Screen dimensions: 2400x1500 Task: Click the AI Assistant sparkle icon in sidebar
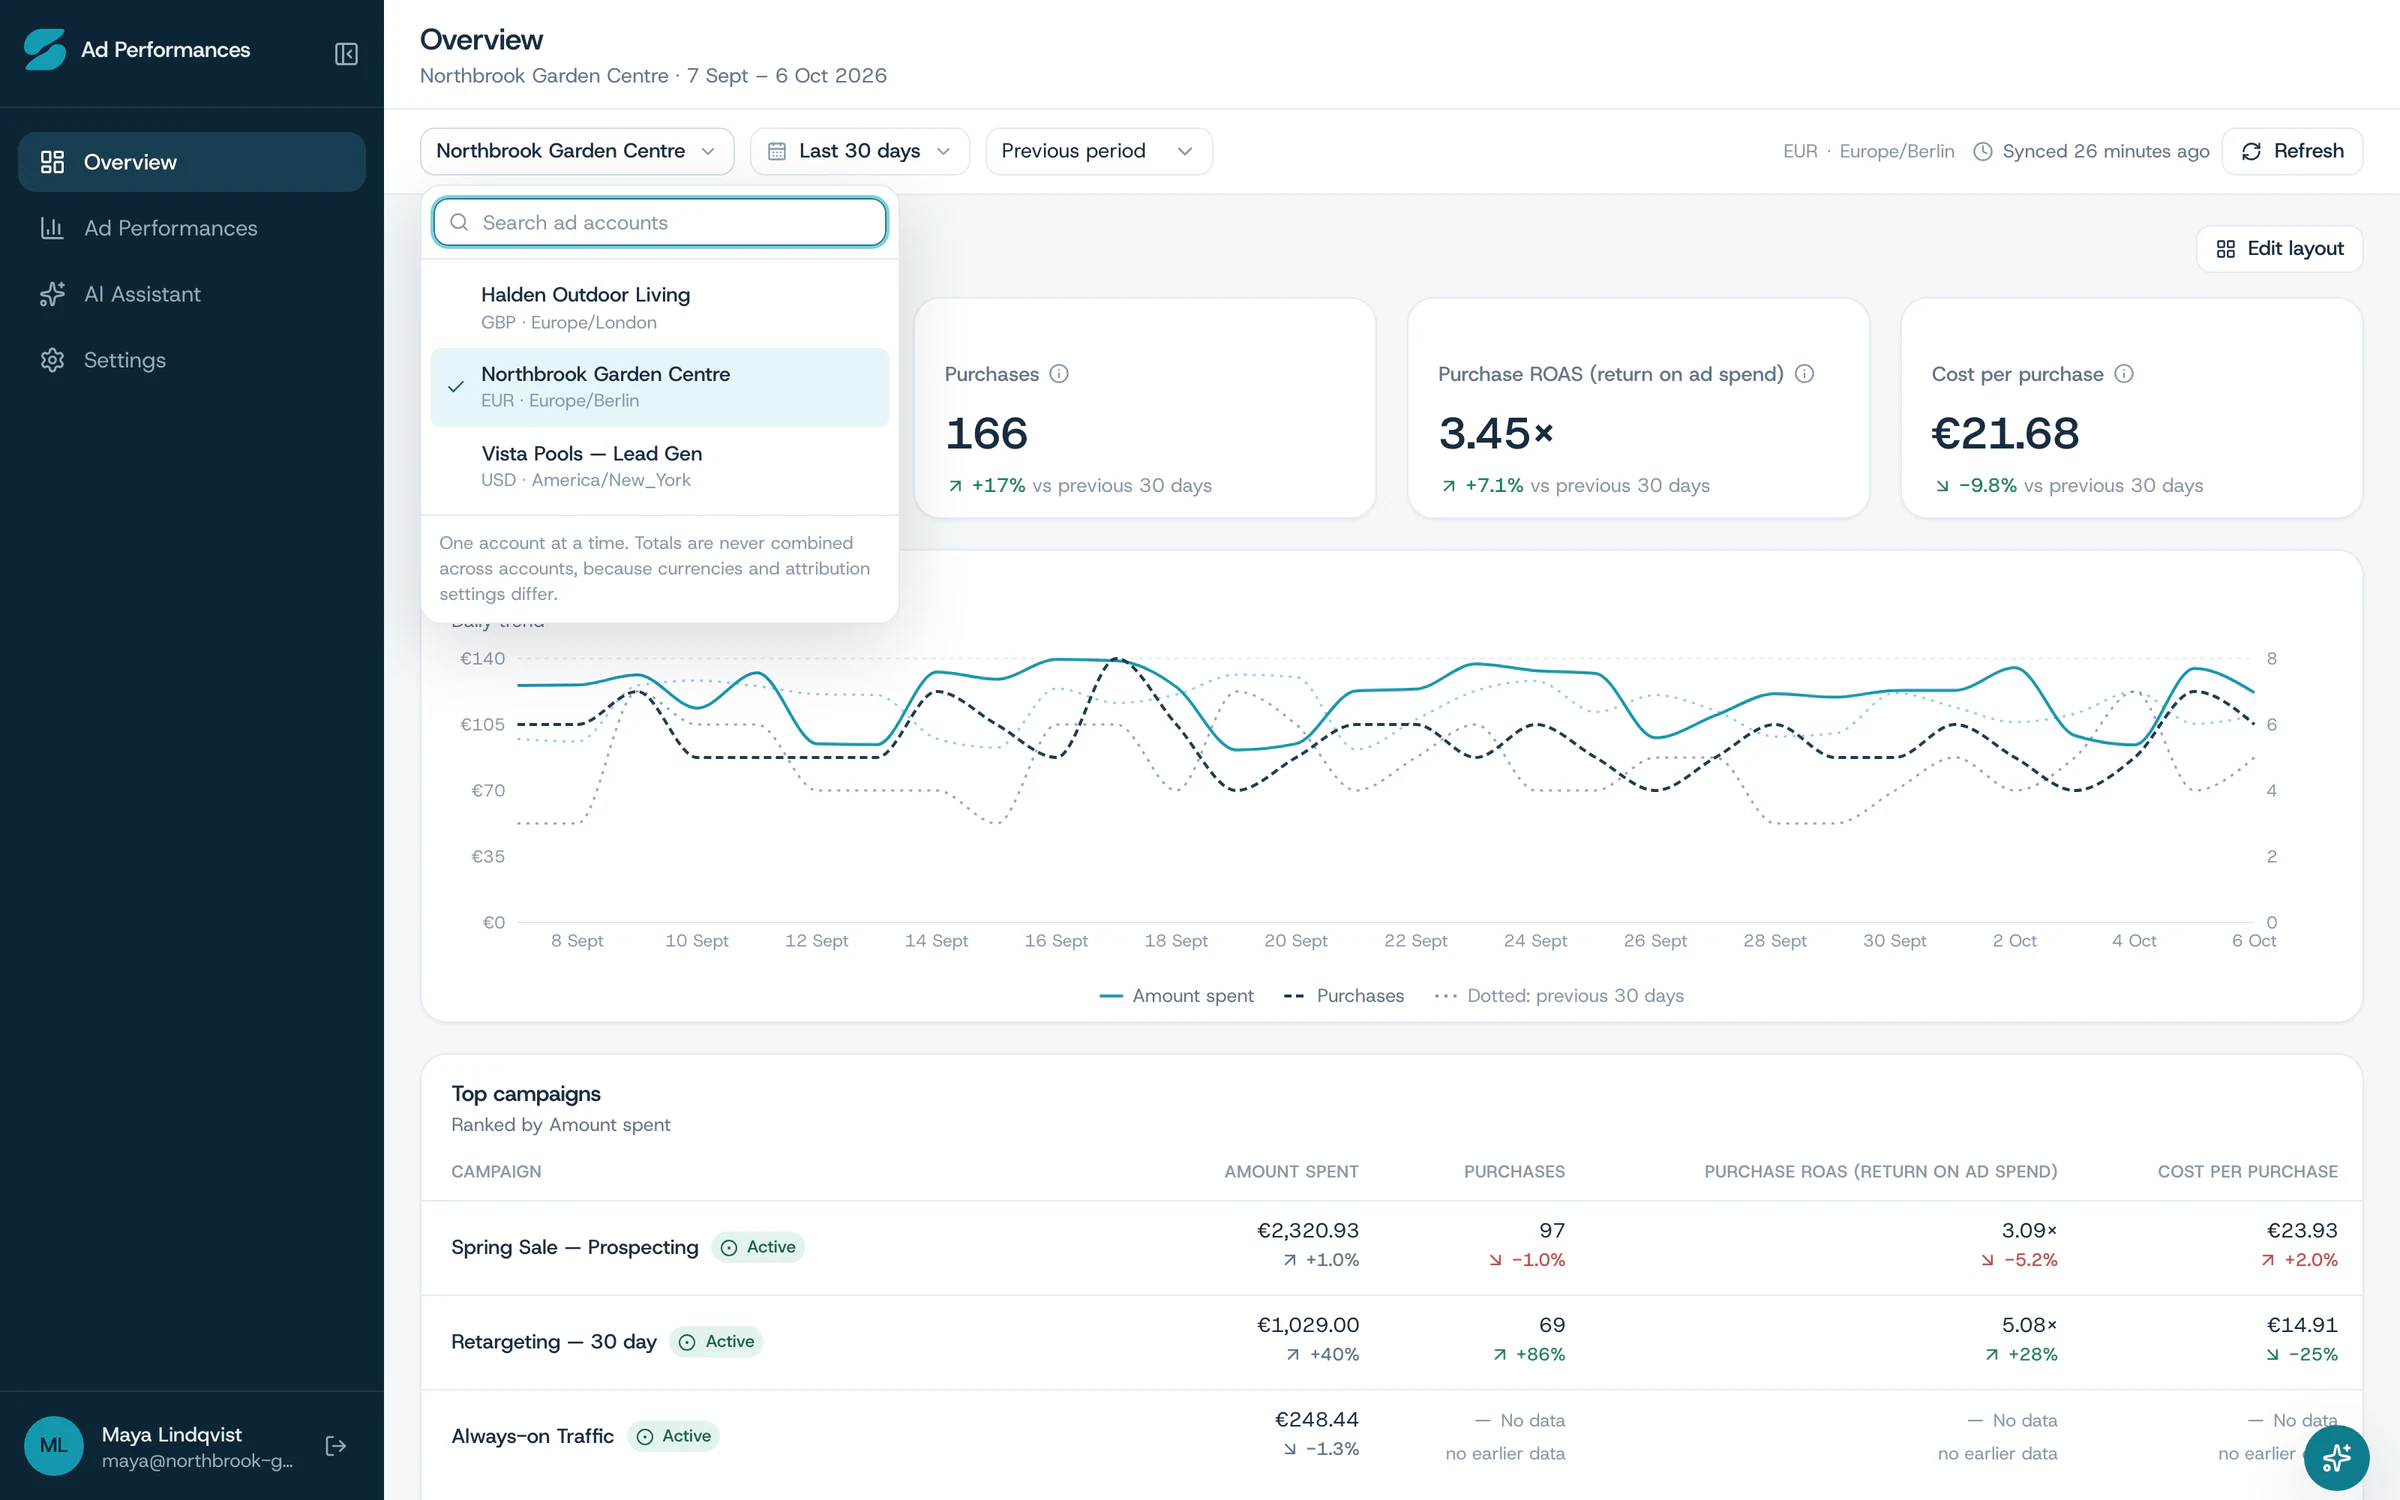52,294
